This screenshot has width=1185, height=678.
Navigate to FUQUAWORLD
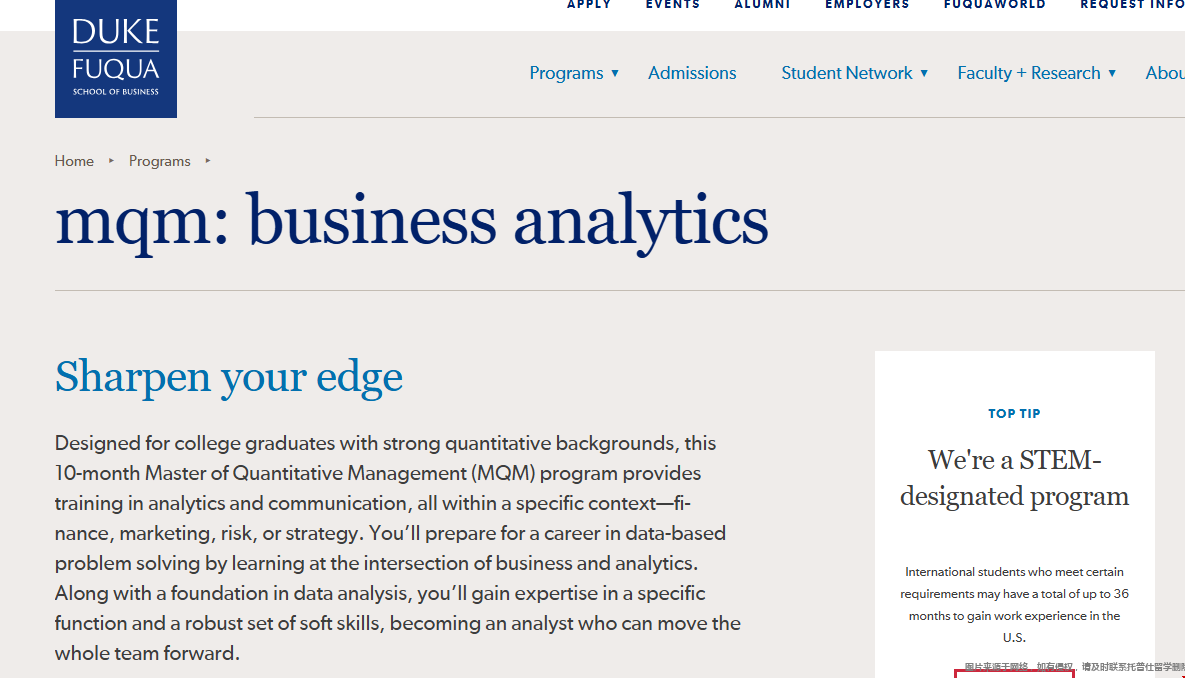pos(994,5)
